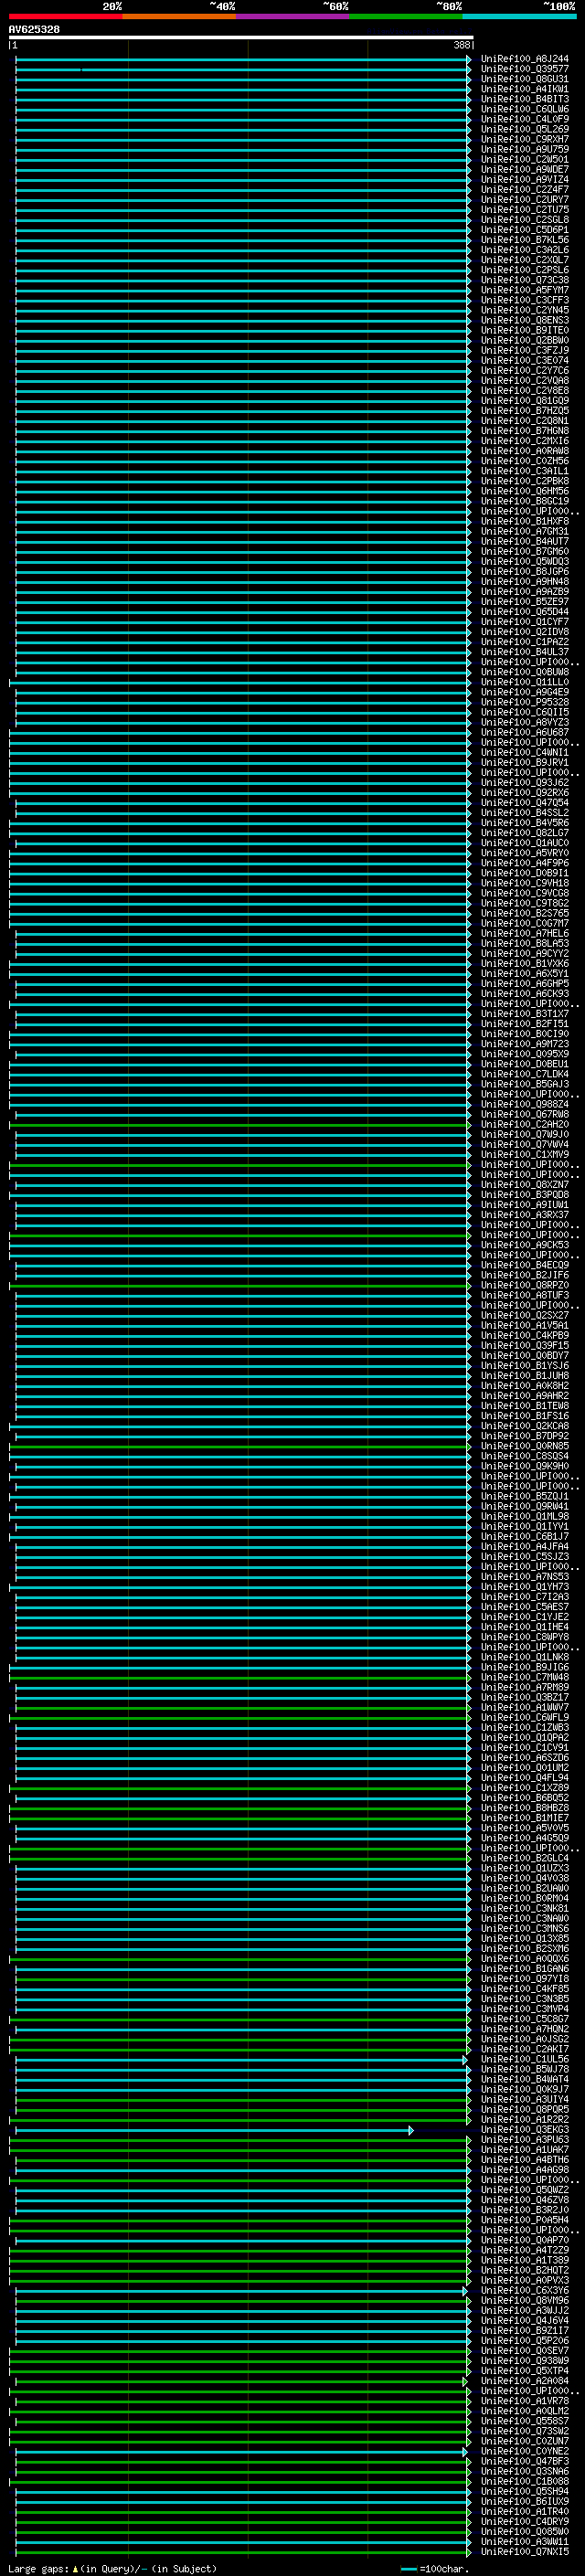Open hit UniRef100_B4BIT3

click(524, 99)
